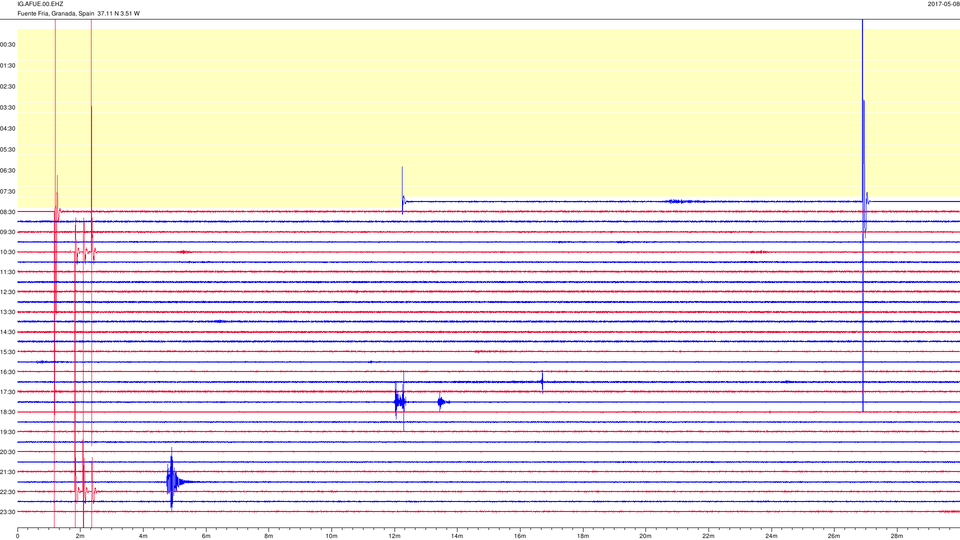Select the 03:30 time label
This screenshot has width=960, height=540.
click(x=8, y=108)
